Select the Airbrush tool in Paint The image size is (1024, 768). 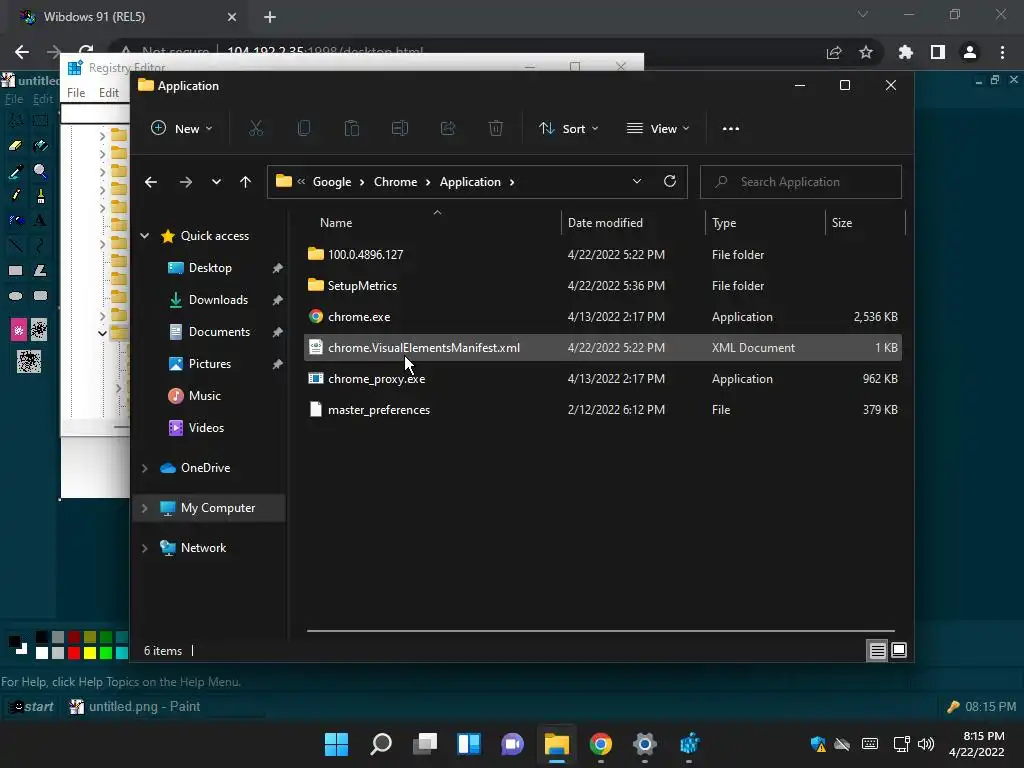(x=16, y=220)
